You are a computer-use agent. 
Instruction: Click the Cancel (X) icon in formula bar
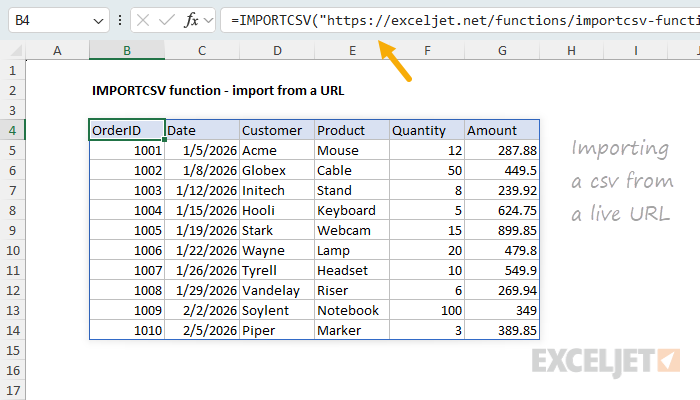point(143,20)
